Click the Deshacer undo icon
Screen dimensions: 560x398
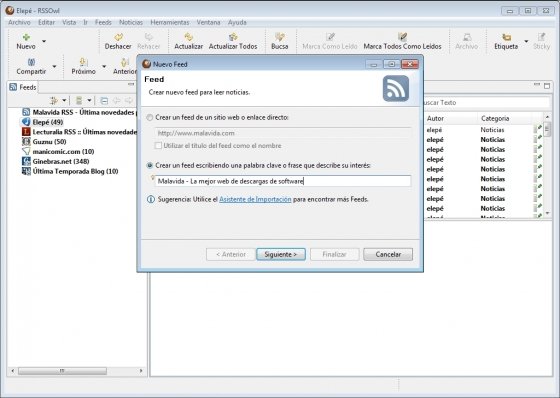[118, 37]
